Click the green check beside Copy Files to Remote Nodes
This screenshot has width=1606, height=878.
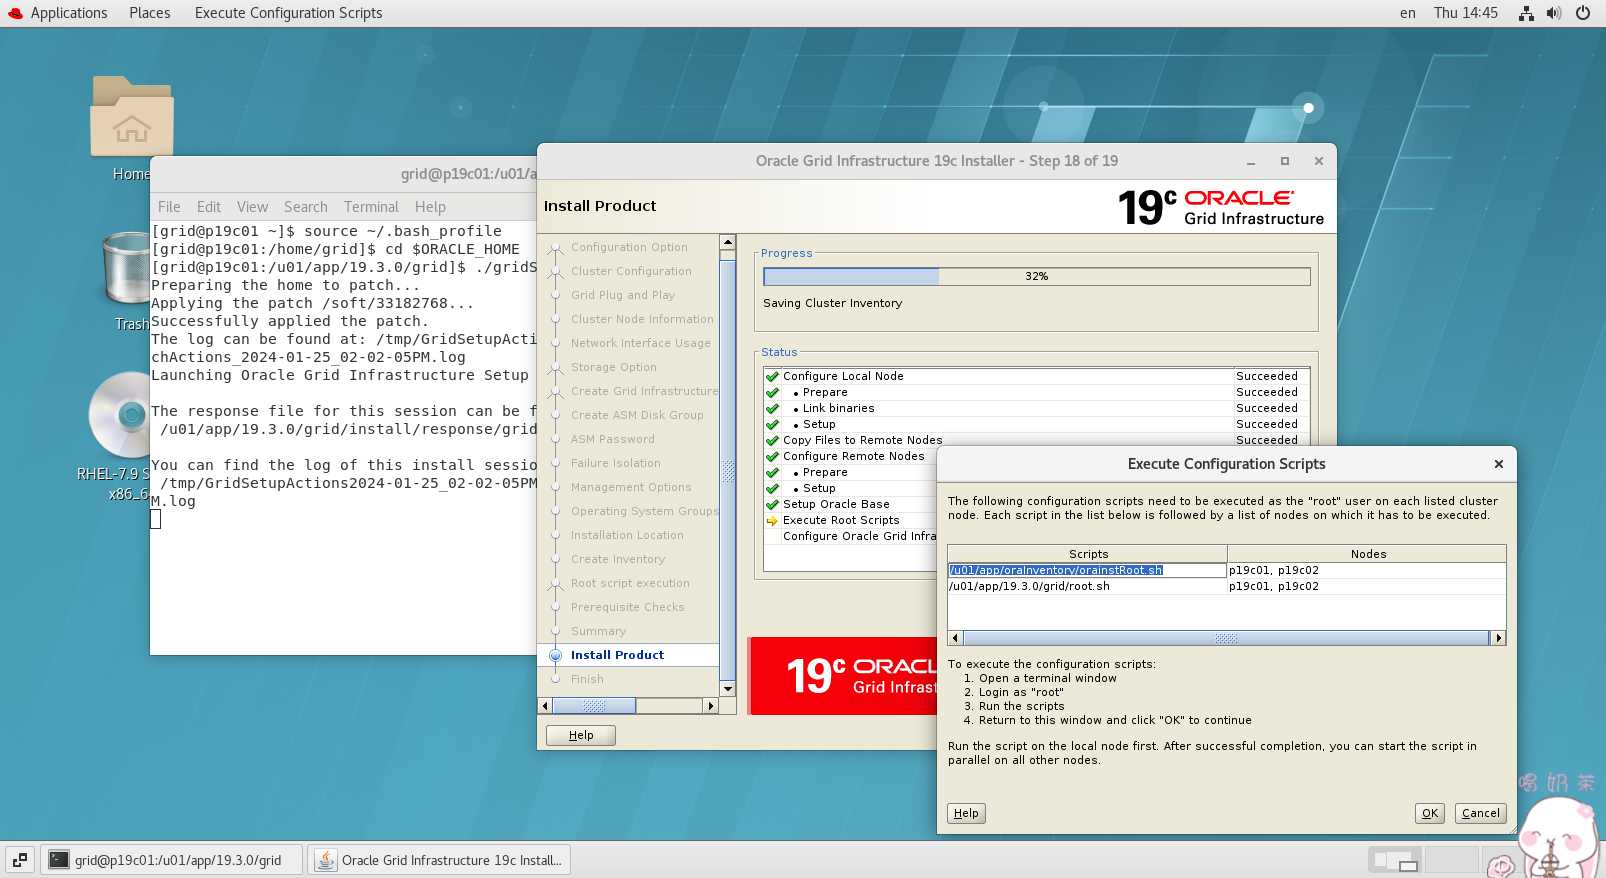click(x=772, y=440)
